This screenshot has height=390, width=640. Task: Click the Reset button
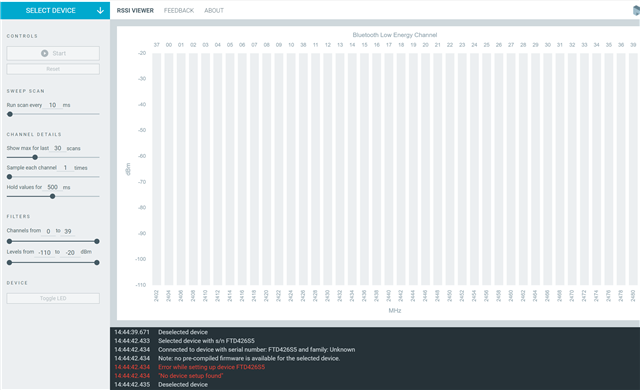[x=53, y=69]
